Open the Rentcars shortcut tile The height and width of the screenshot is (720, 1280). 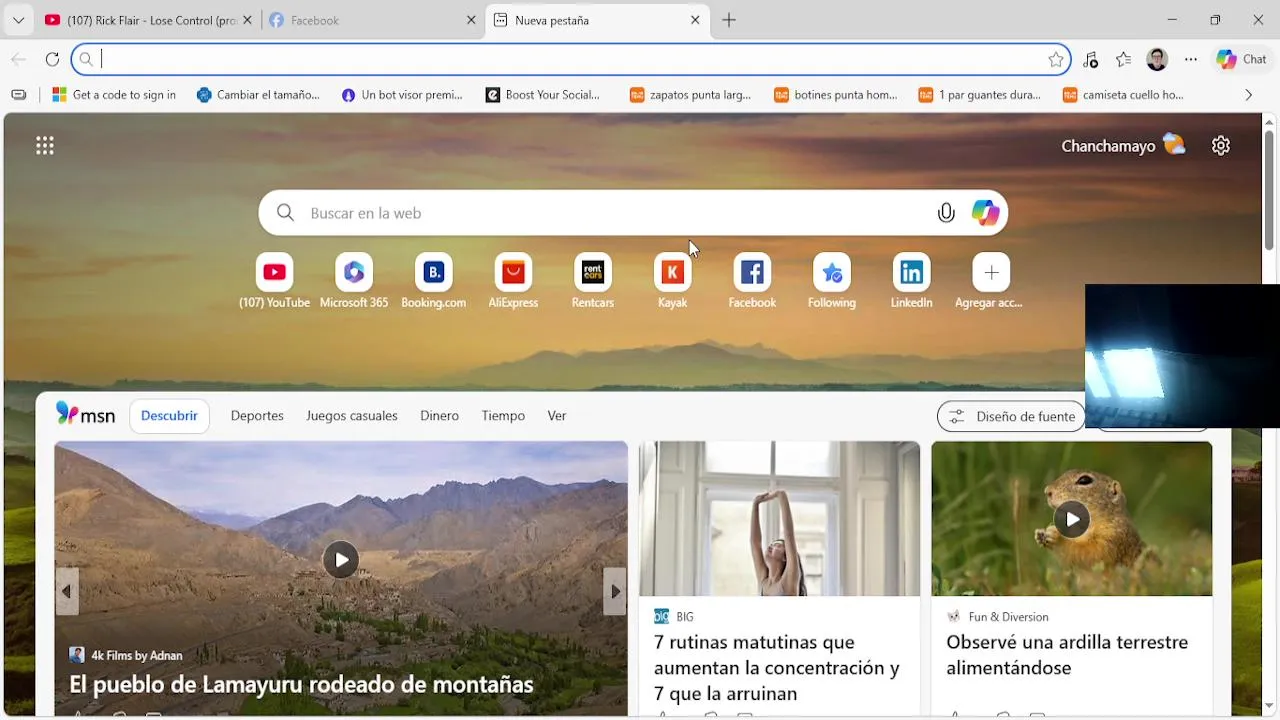click(x=593, y=272)
